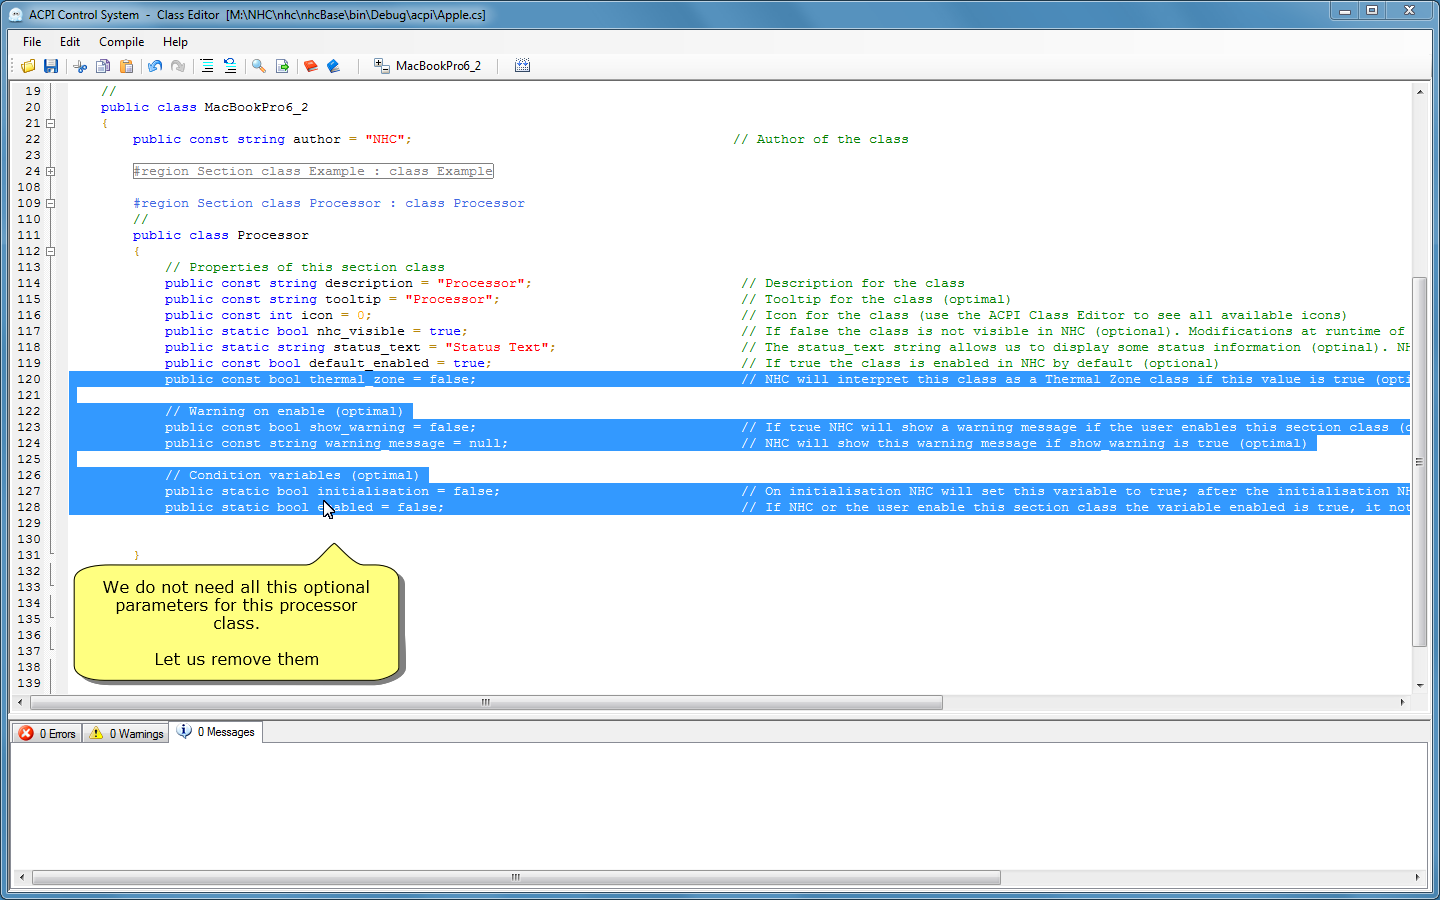Collapse the Processor region at line 109
1440x900 pixels.
tap(50, 203)
